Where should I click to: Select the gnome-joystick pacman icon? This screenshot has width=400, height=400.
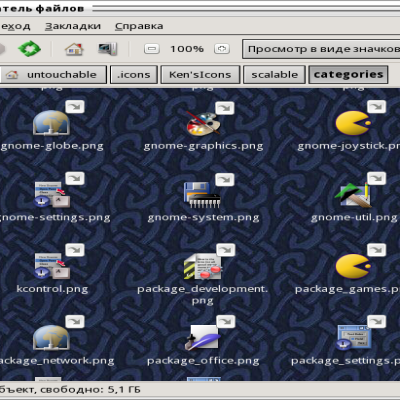[353, 123]
